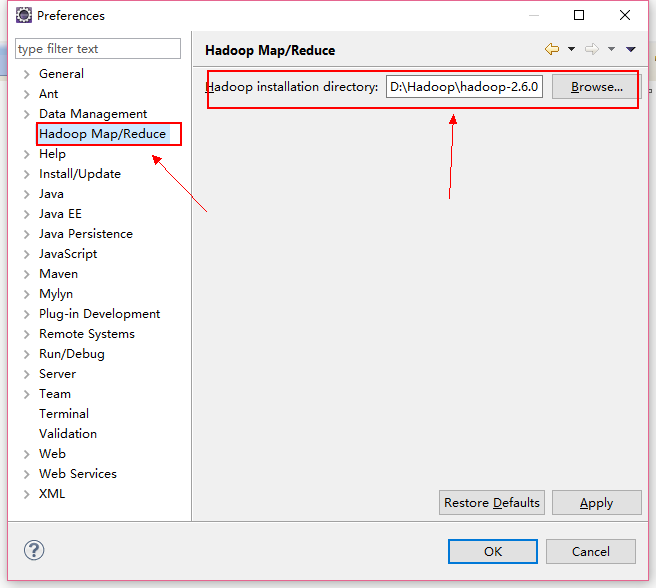The image size is (656, 588).
Task: Select Remote Systems in the tree
Action: tap(87, 334)
